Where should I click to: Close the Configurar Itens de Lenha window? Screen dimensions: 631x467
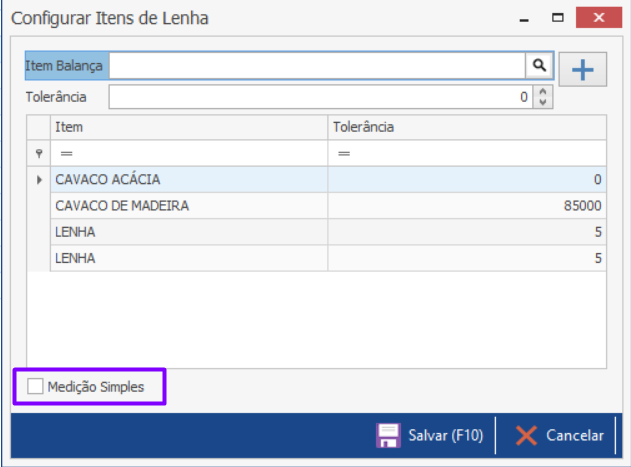599,18
